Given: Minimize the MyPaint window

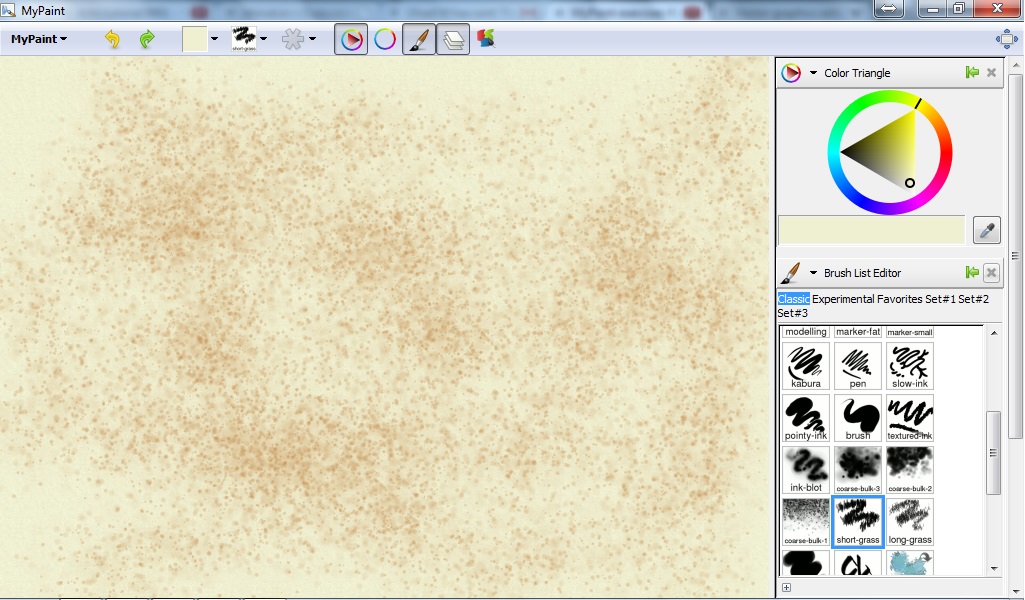Looking at the screenshot, I should [933, 8].
